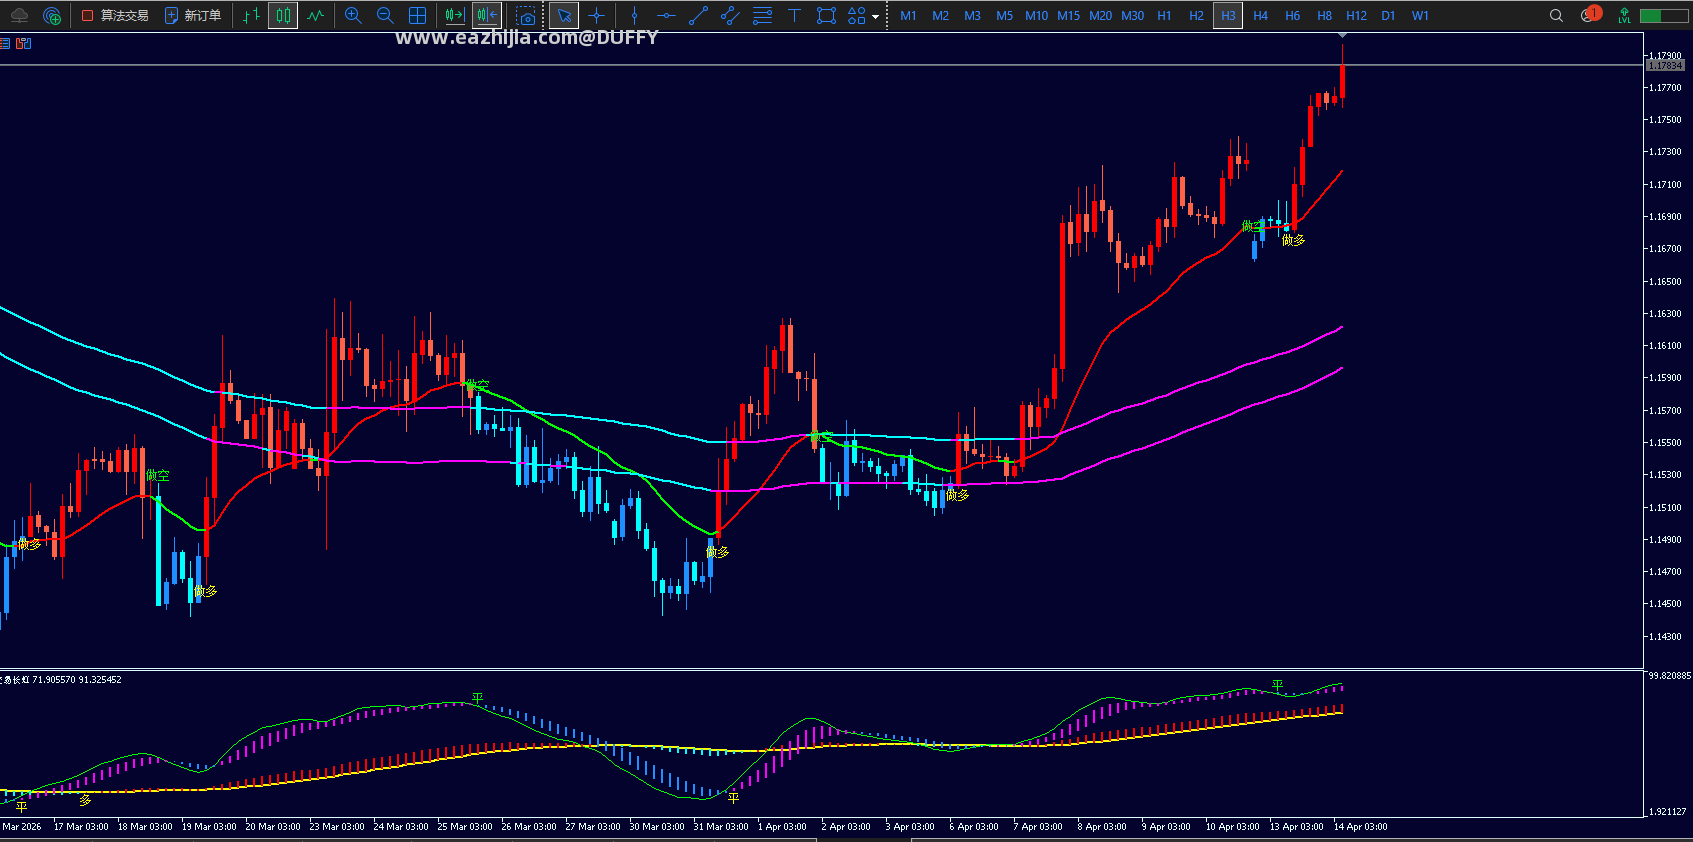This screenshot has height=842, width=1693.
Task: Click the 1.15500 price axis value
Action: tap(1665, 442)
